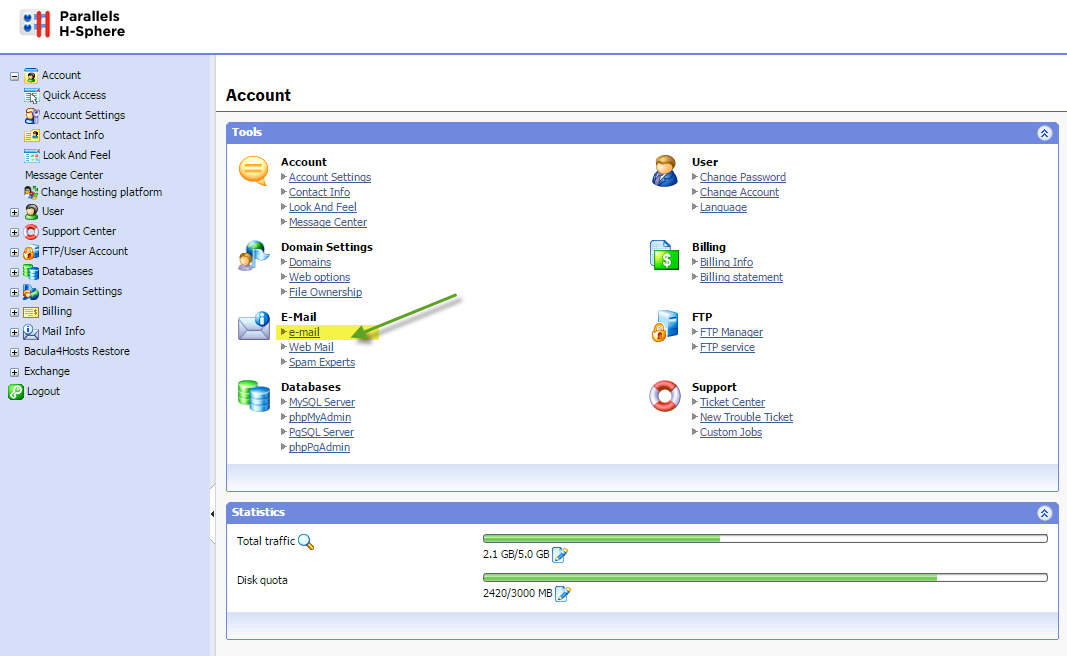Open the FTP Manager link

click(732, 332)
